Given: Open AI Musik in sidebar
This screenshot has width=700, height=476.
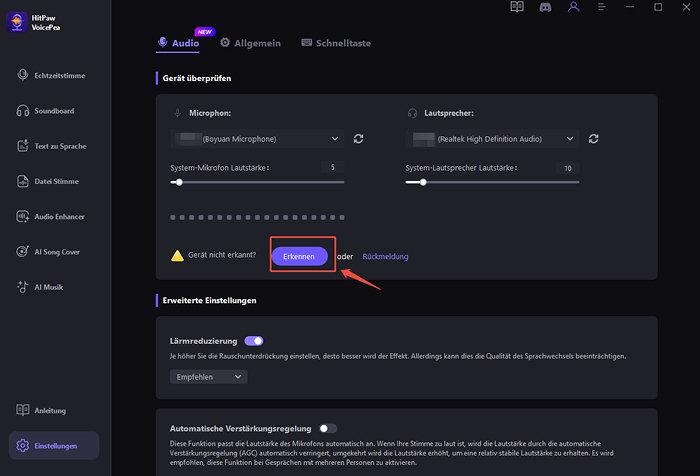Looking at the screenshot, I should pyautogui.click(x=54, y=287).
